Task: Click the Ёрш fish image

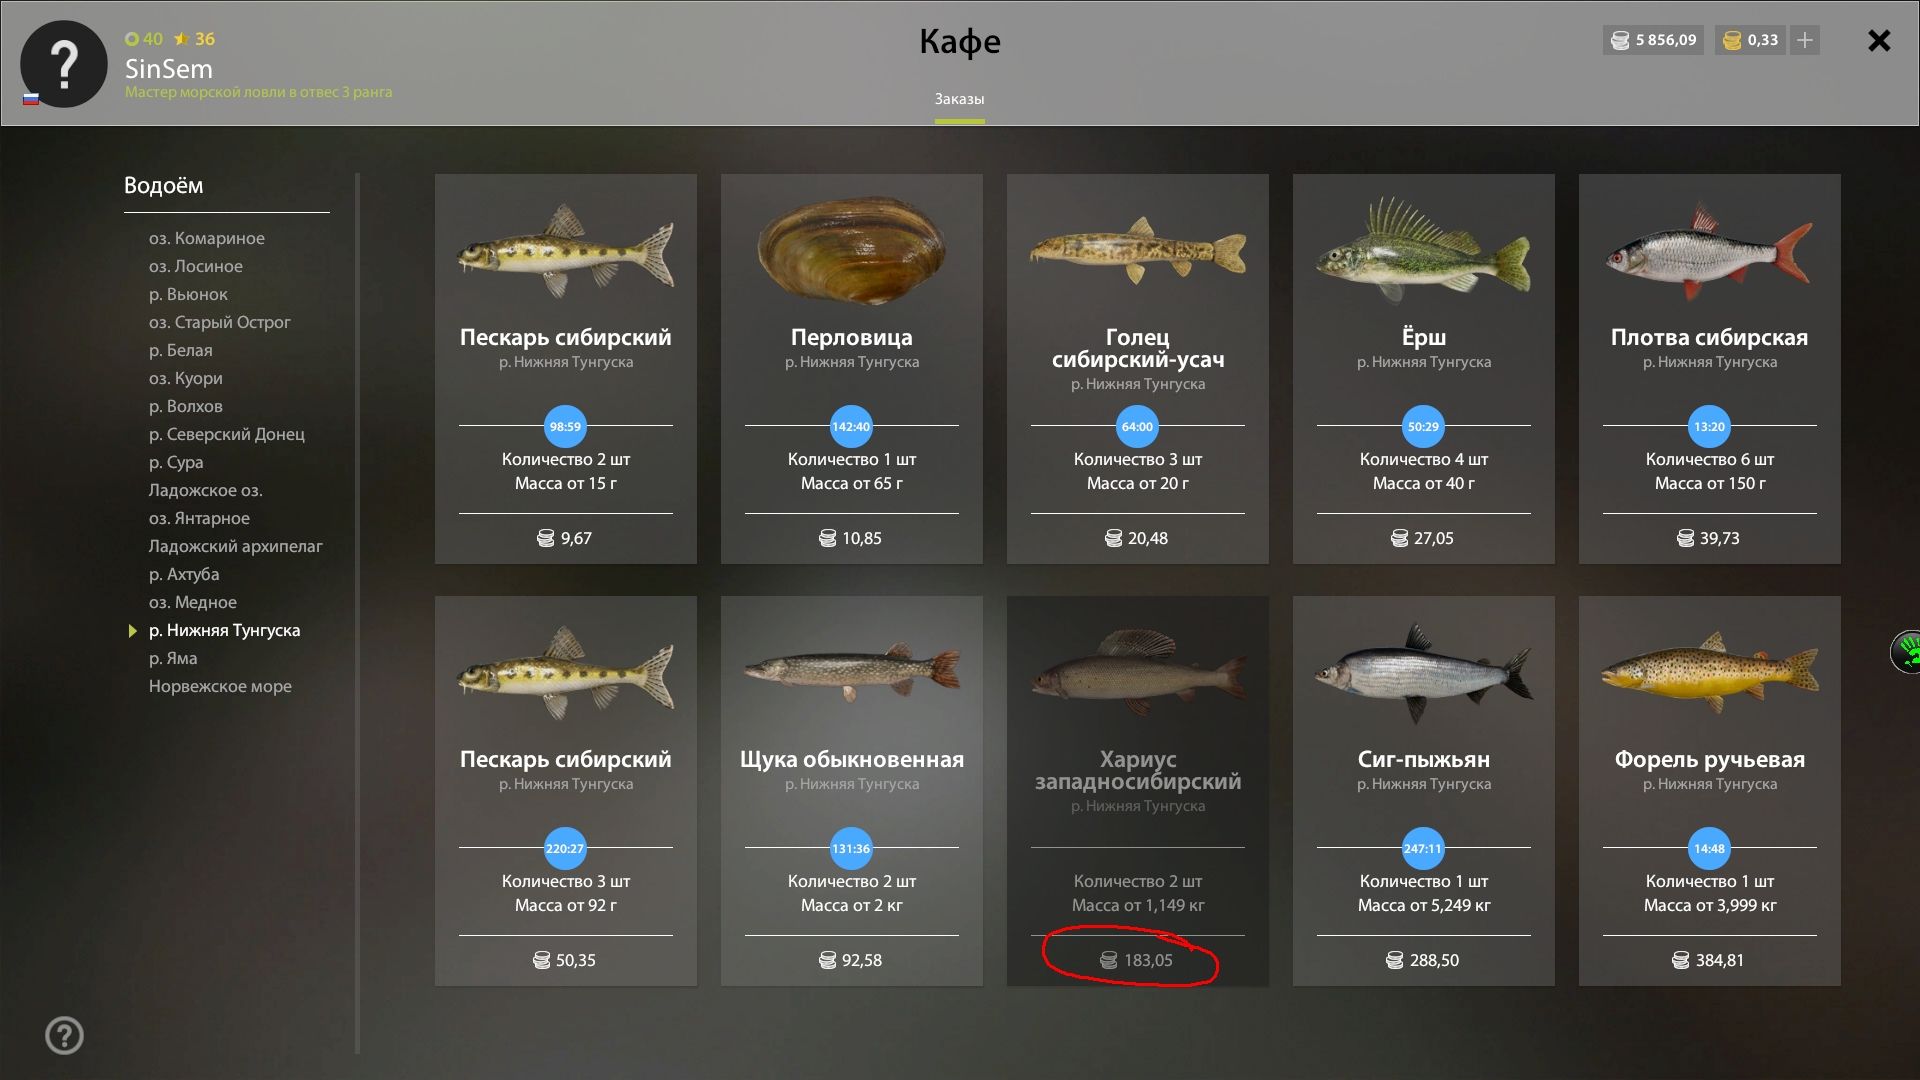Action: tap(1424, 250)
